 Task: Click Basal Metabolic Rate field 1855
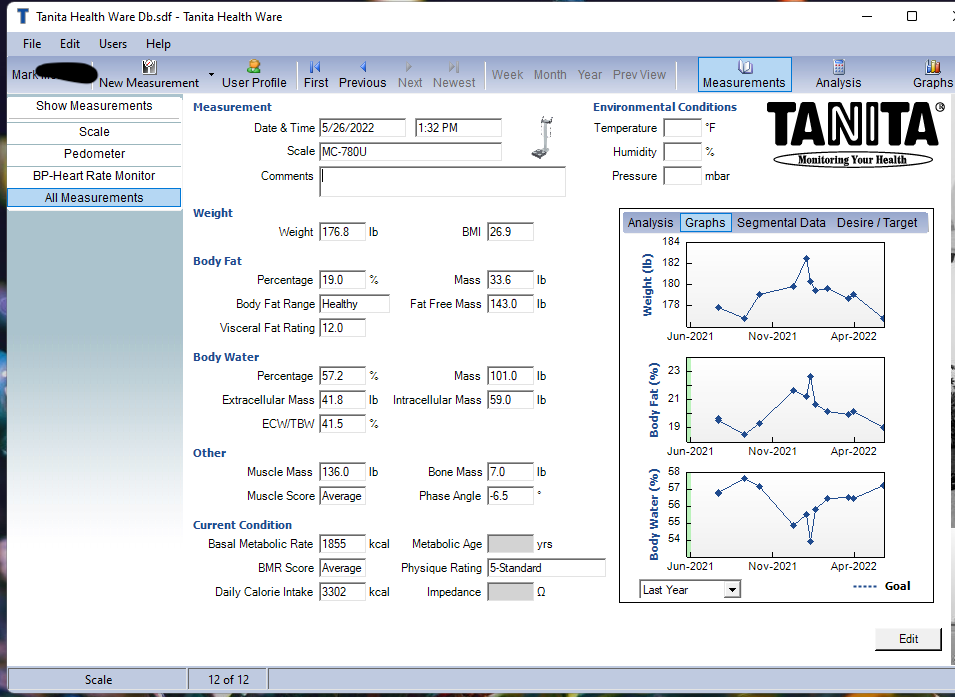(x=342, y=544)
